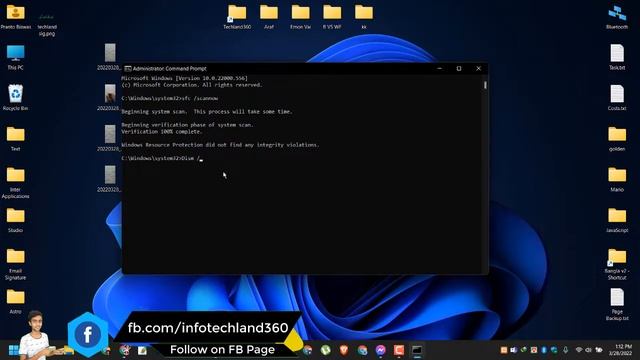Launch uTorrent from the taskbar
Screen dimensions: 640x360
326,350
